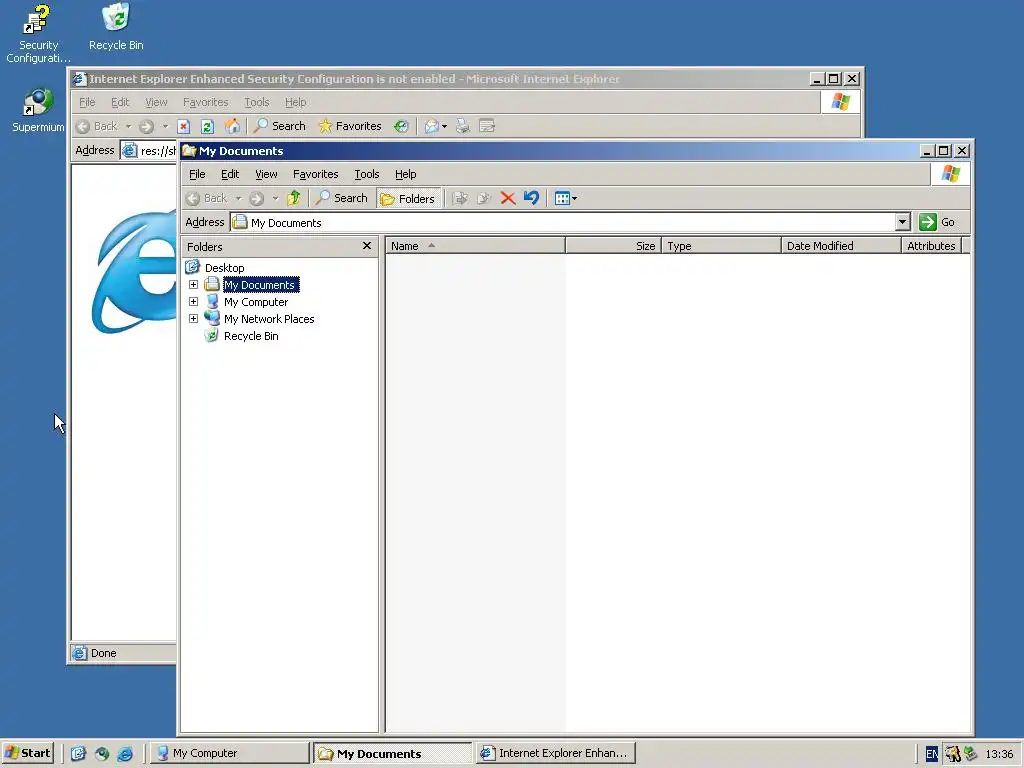Open View menu in My Documents window
This screenshot has height=768, width=1024.
(x=266, y=174)
